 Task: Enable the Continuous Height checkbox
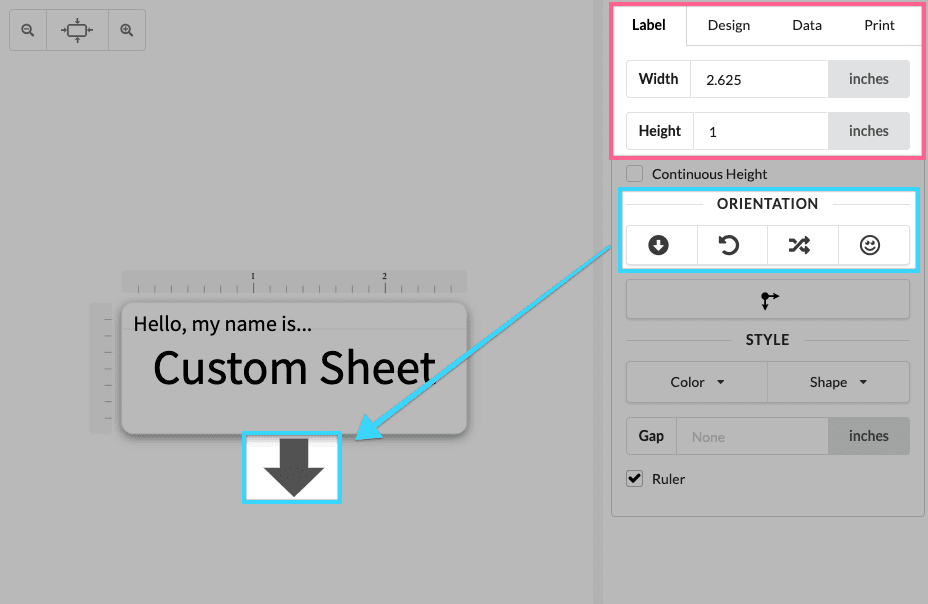(634, 173)
